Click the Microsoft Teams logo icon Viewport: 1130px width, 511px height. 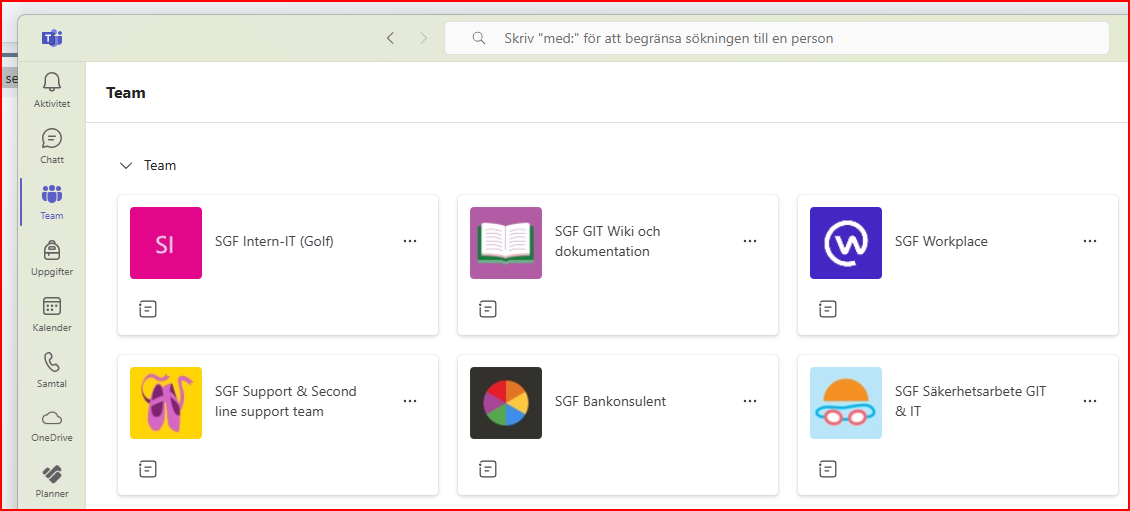(x=52, y=38)
